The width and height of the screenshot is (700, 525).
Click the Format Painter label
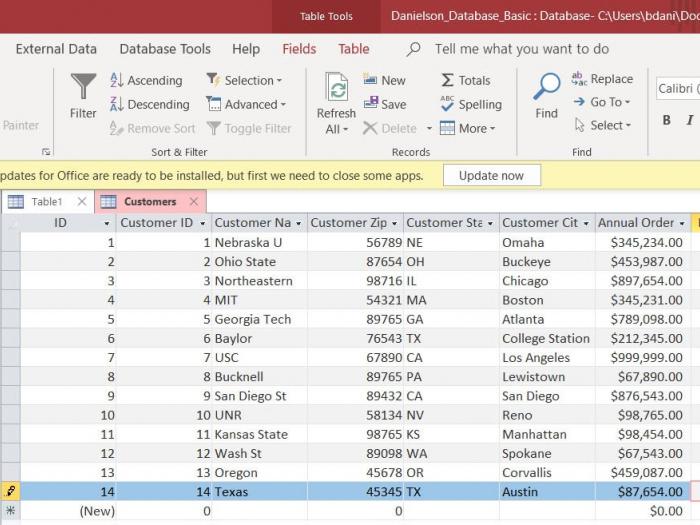tap(20, 125)
